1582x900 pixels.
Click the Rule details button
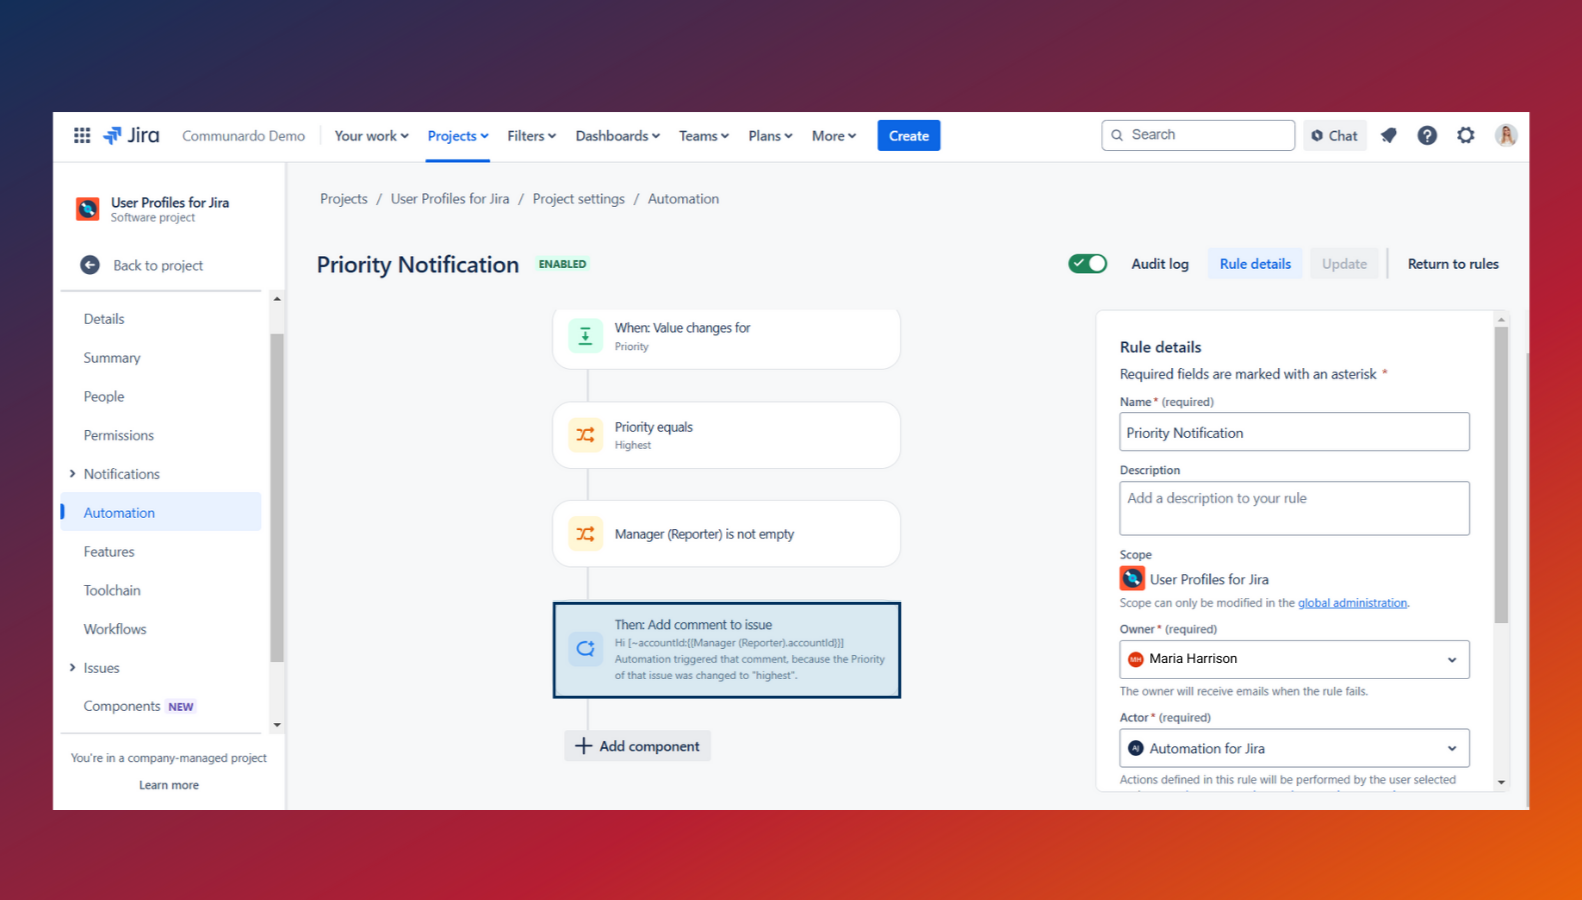pos(1255,264)
